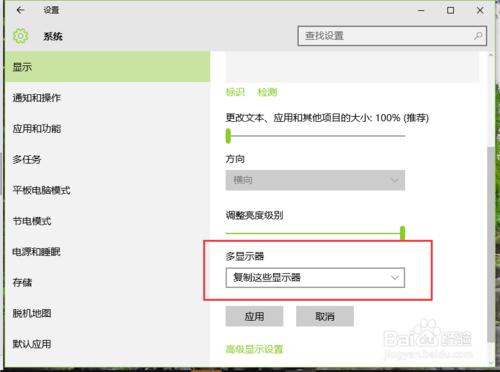Maximize the Settings window
500x372 pixels.
pyautogui.click(x=450, y=10)
